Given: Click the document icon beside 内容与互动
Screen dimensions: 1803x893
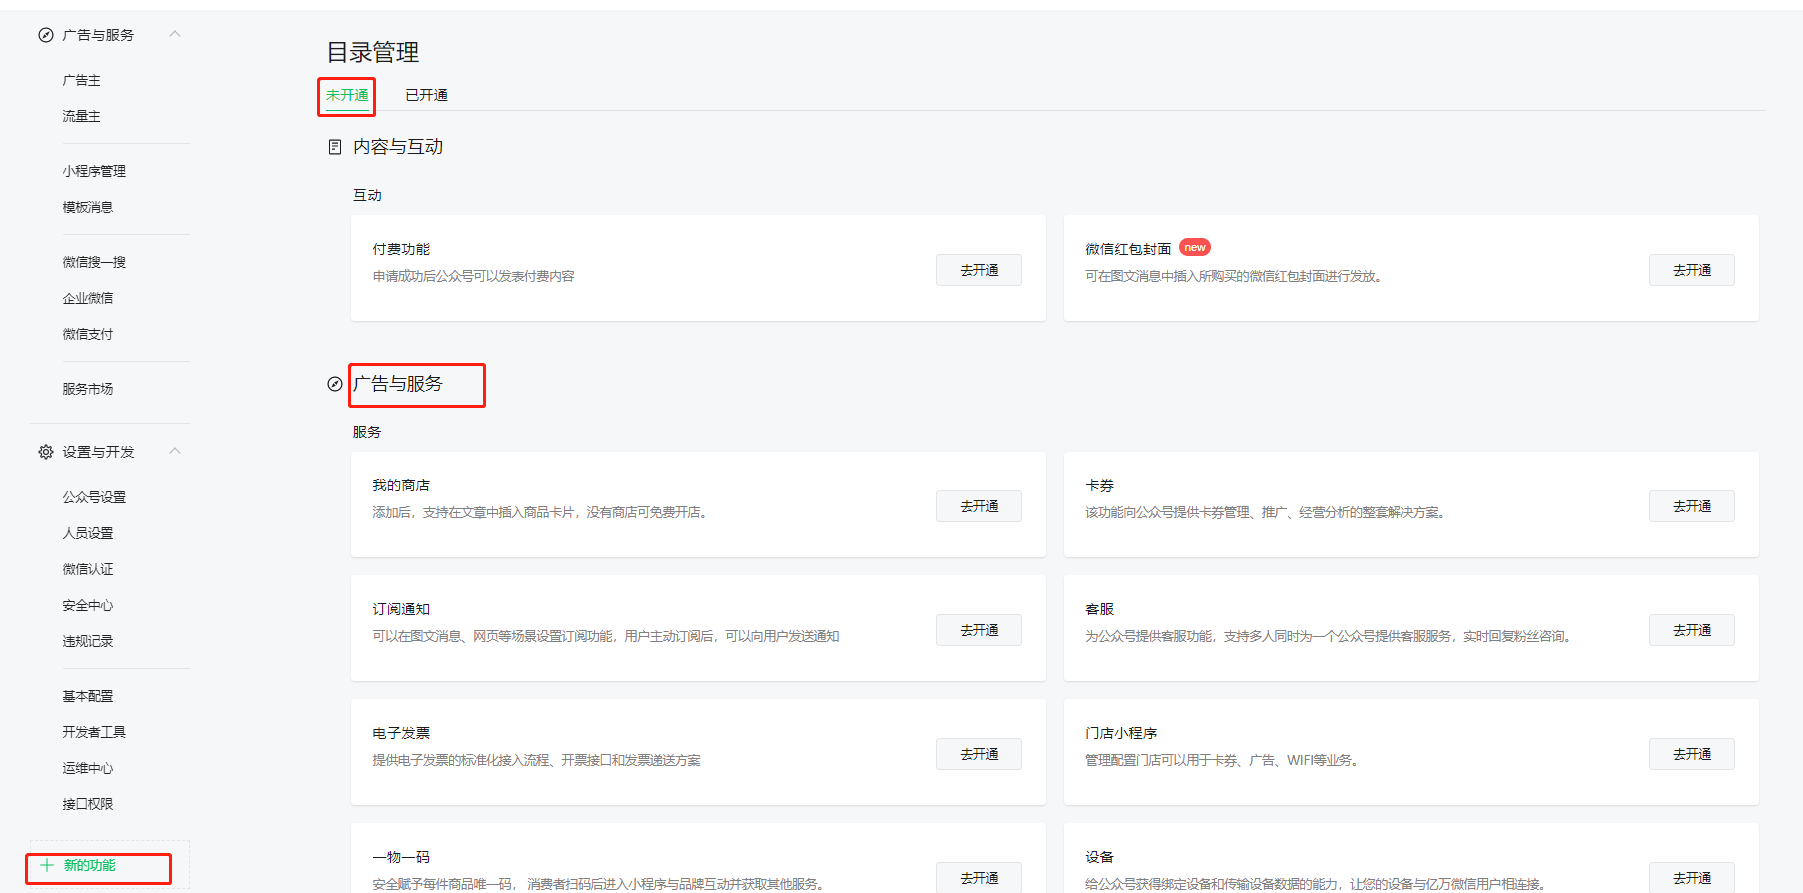Looking at the screenshot, I should pos(335,147).
